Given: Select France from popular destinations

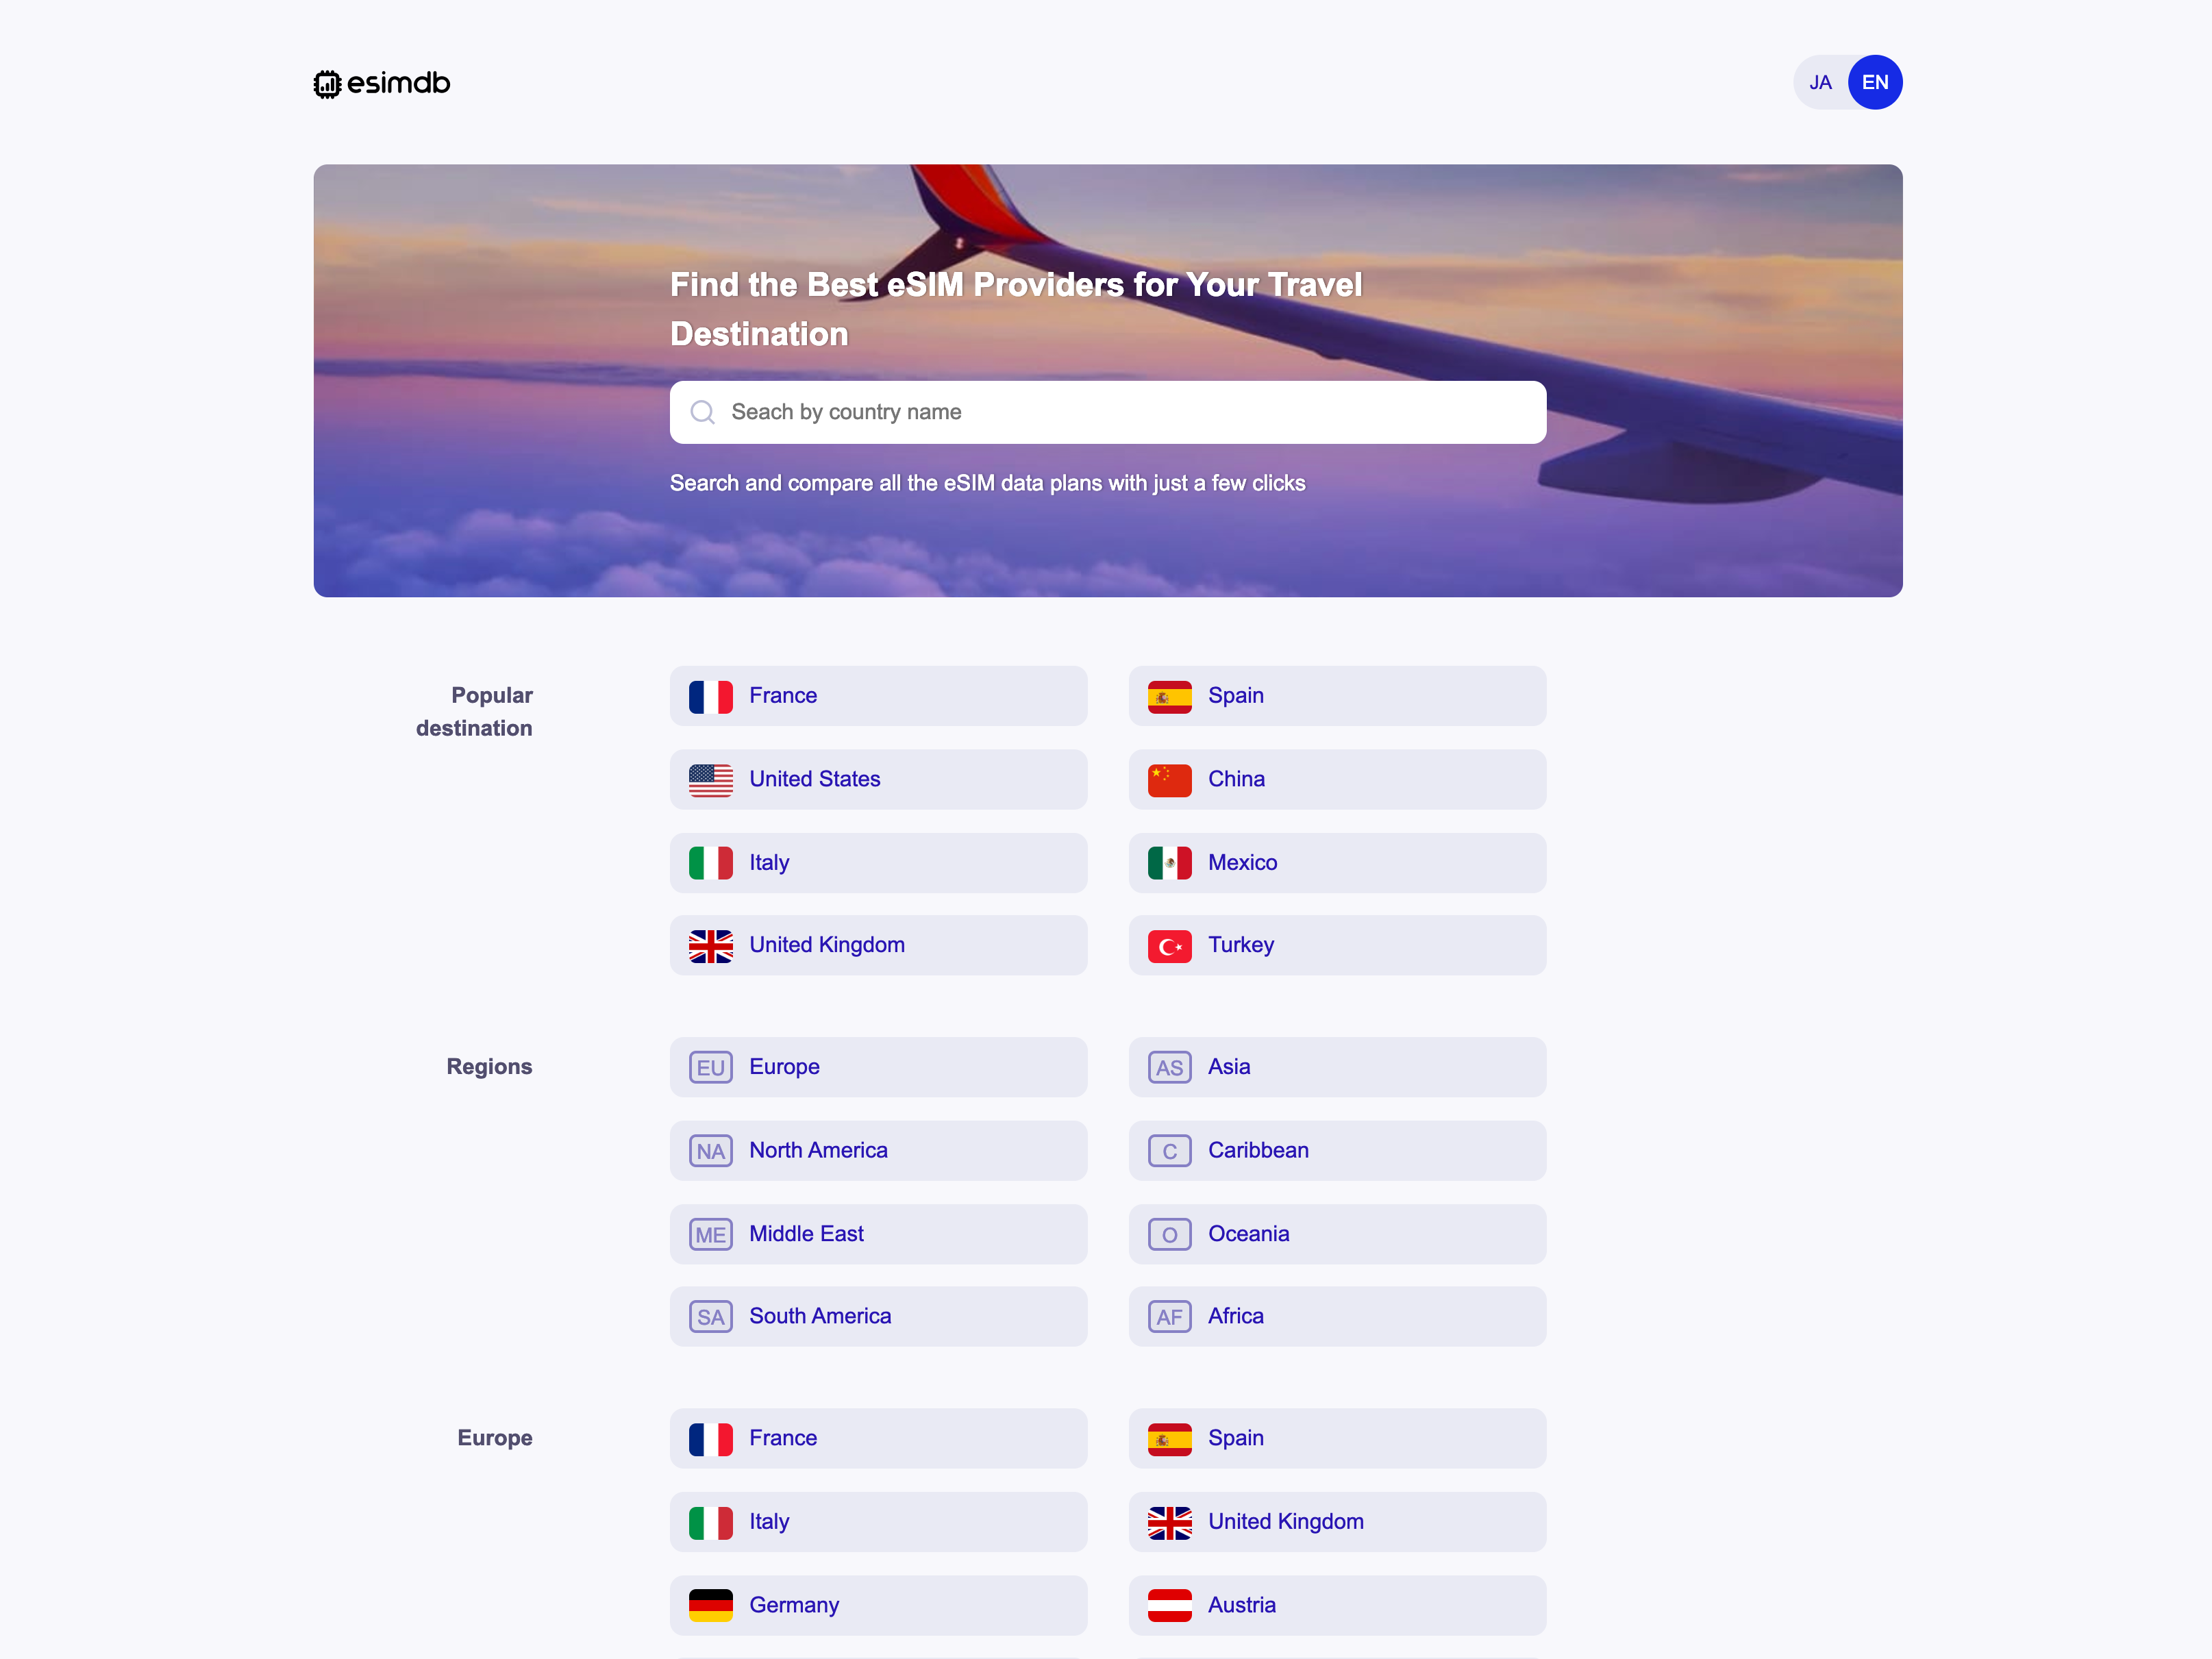Looking at the screenshot, I should coord(877,695).
